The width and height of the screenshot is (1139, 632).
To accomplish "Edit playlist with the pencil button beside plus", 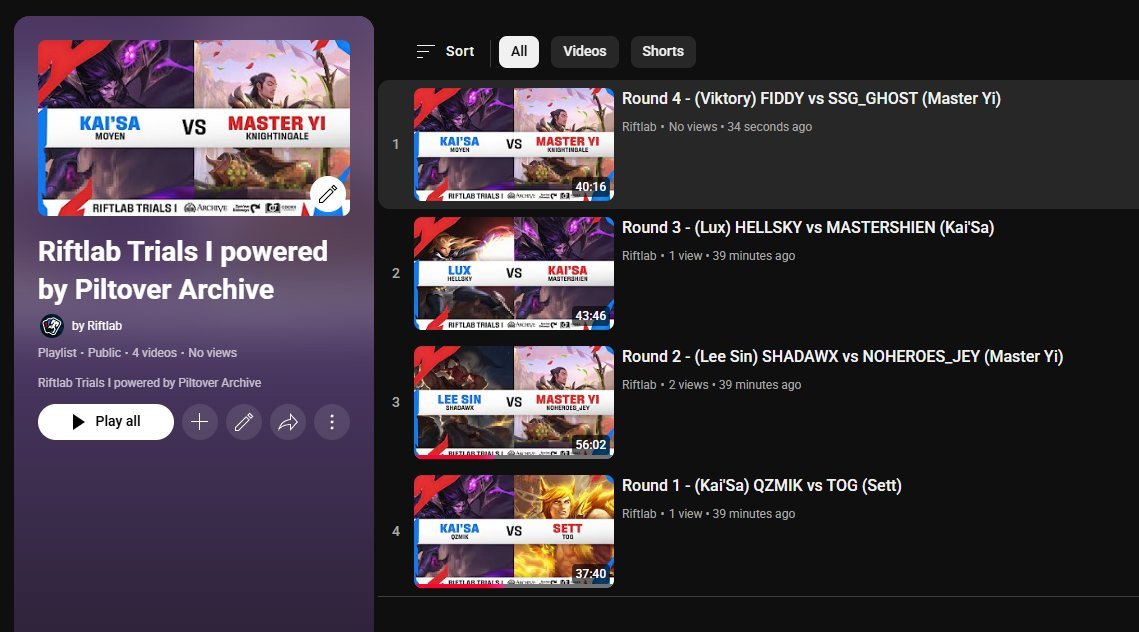I will (244, 422).
